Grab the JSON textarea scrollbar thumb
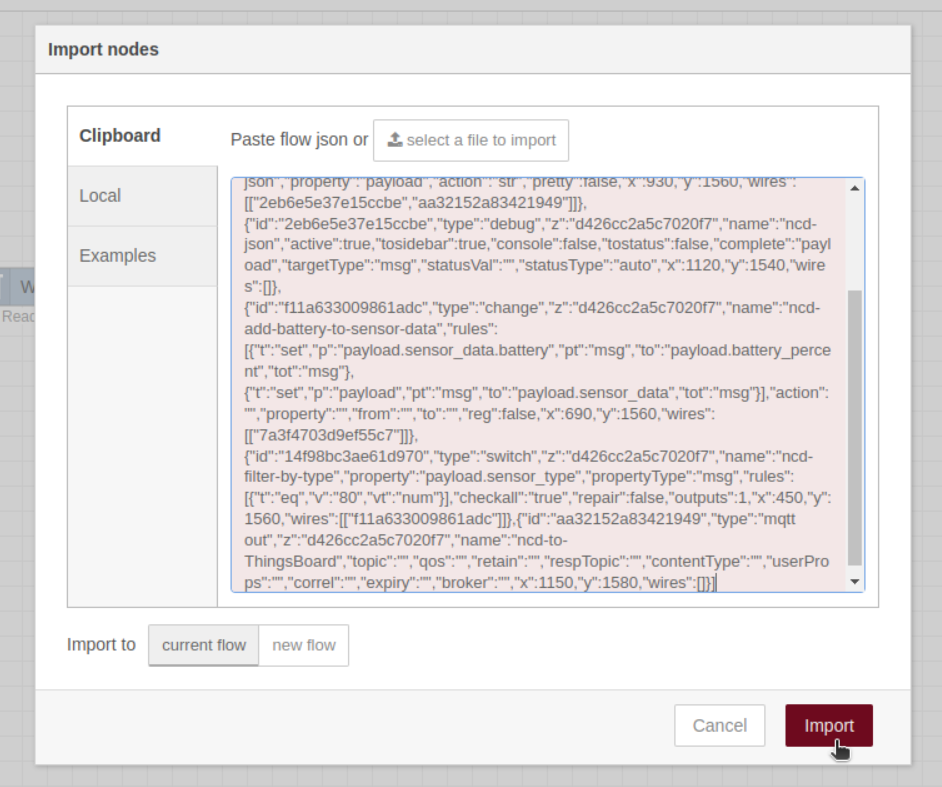 pyautogui.click(x=855, y=430)
